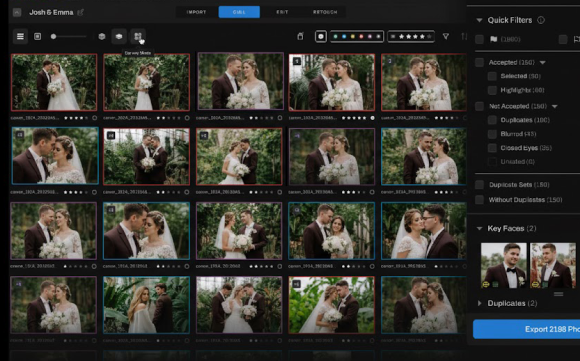This screenshot has width=580, height=361.
Task: Filter by yellow color label
Action: click(353, 36)
